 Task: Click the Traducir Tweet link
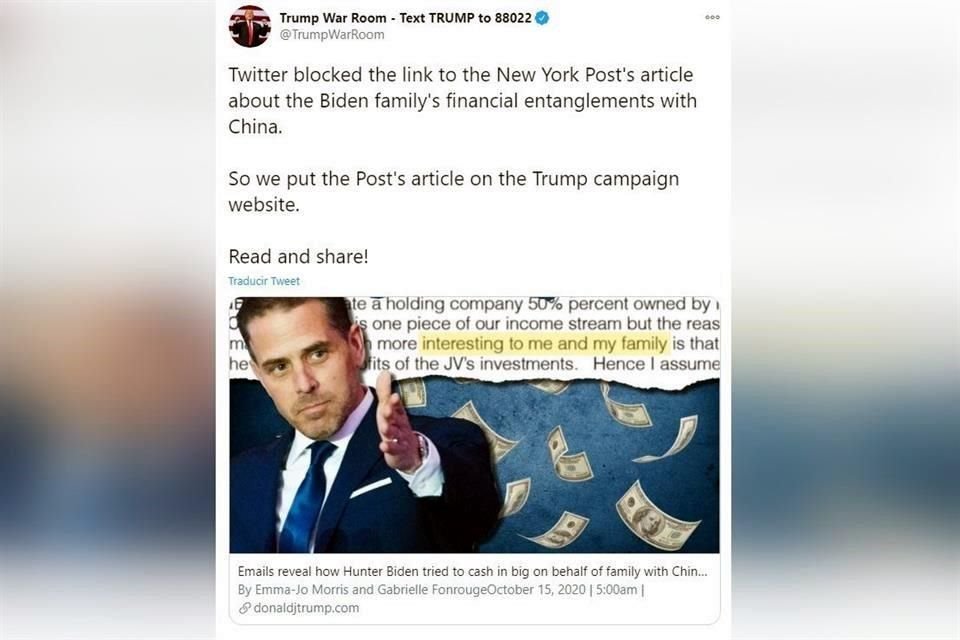pos(264,281)
